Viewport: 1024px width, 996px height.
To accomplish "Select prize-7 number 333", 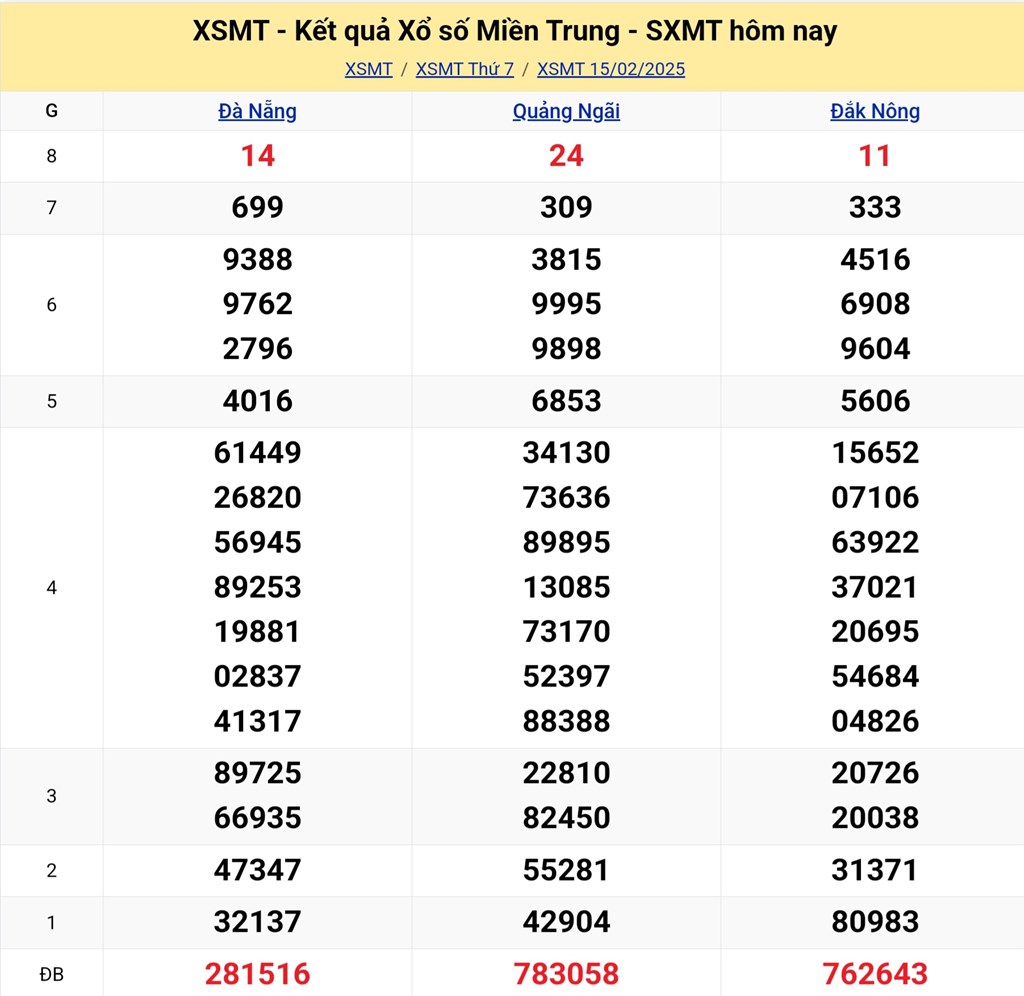I will coord(875,208).
